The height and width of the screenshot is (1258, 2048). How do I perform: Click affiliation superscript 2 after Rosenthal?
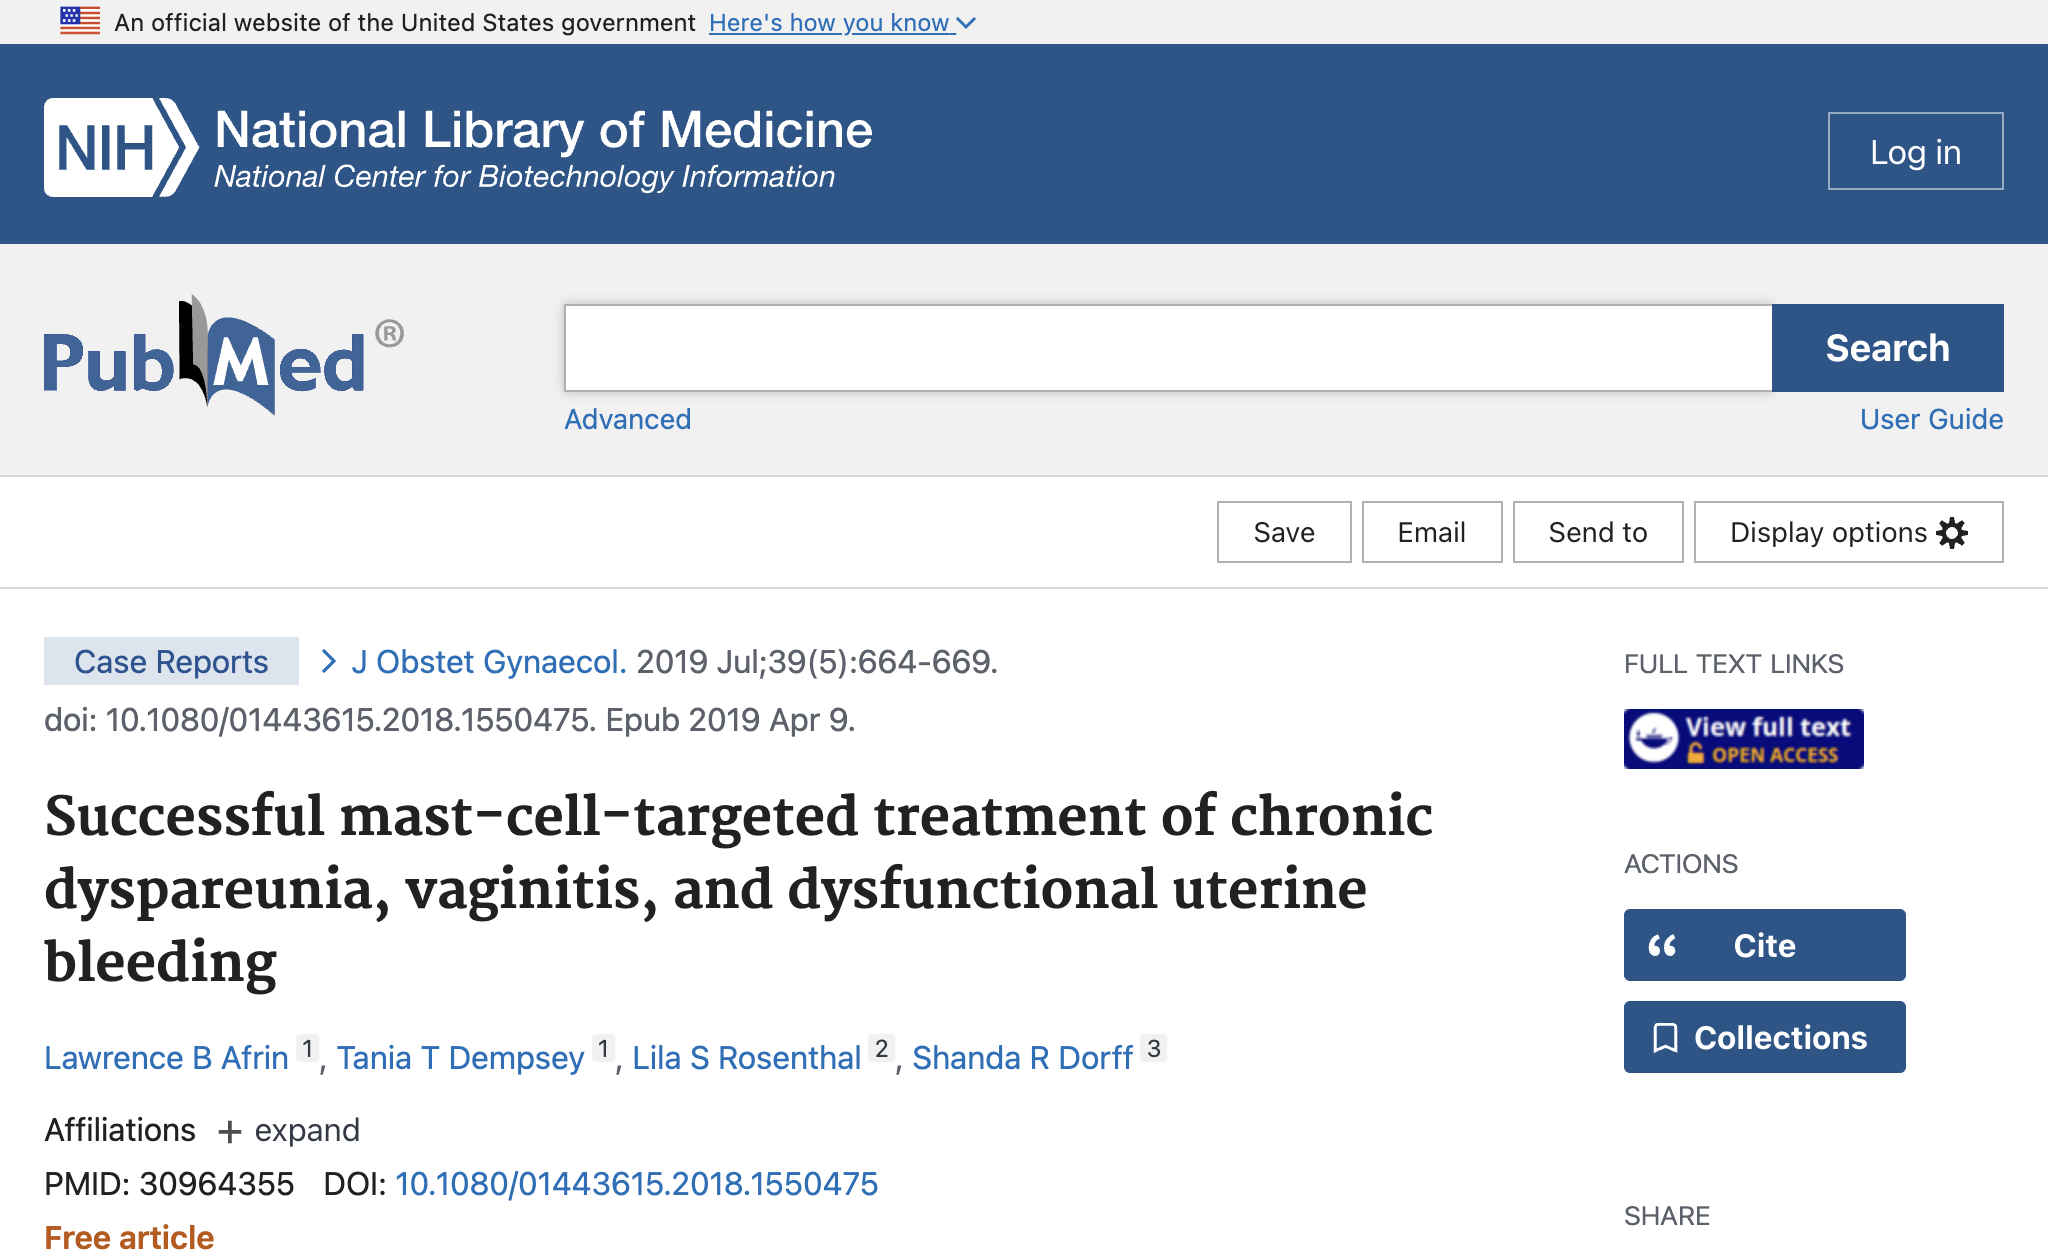881,1049
